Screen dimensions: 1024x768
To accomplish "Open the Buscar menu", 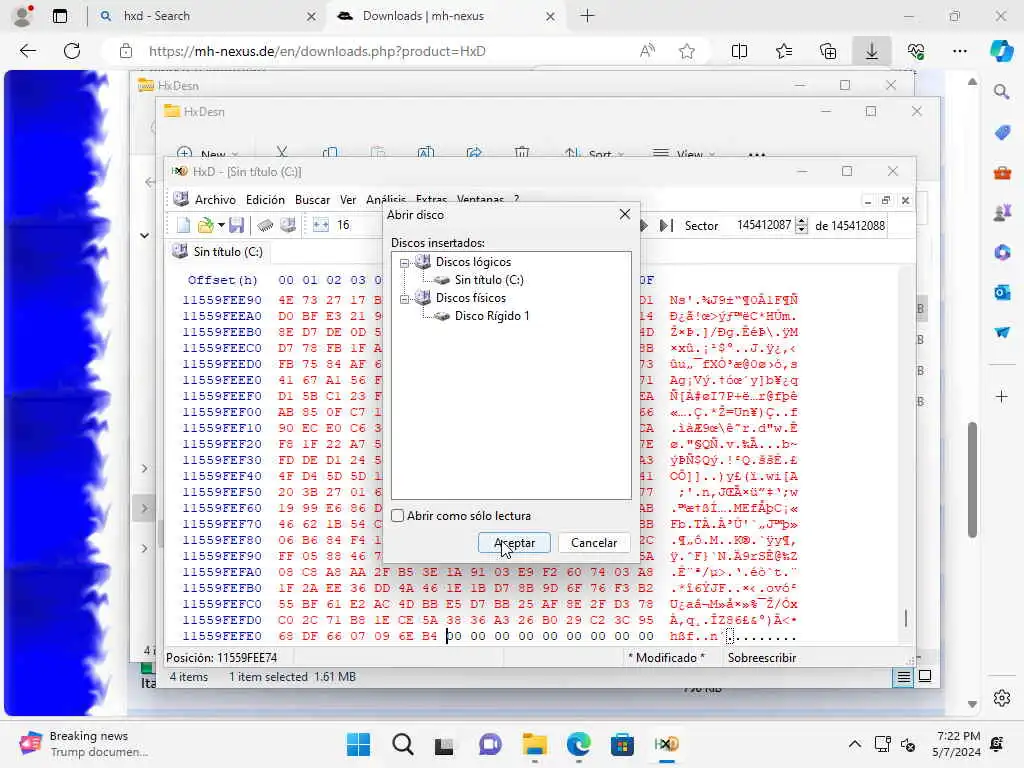I will point(312,200).
